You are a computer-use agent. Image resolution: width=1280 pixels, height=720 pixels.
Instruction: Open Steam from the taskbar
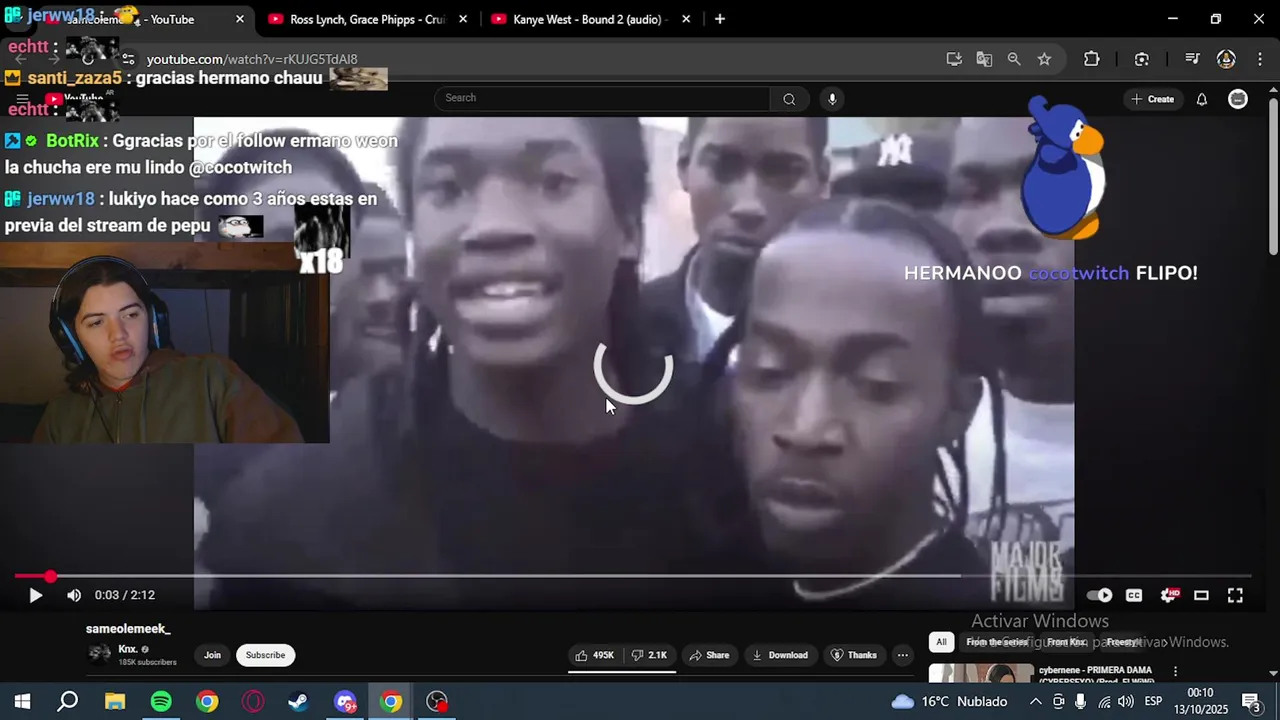point(298,702)
